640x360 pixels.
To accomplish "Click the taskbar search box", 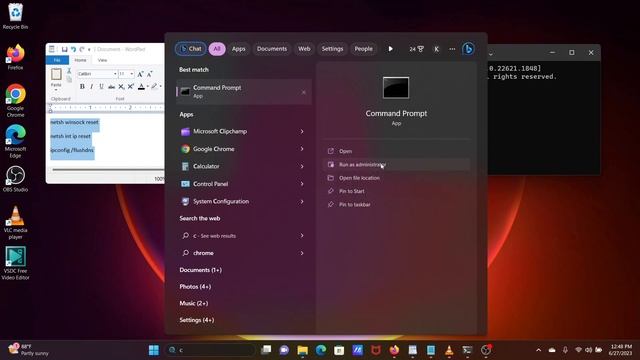I will click(211, 350).
